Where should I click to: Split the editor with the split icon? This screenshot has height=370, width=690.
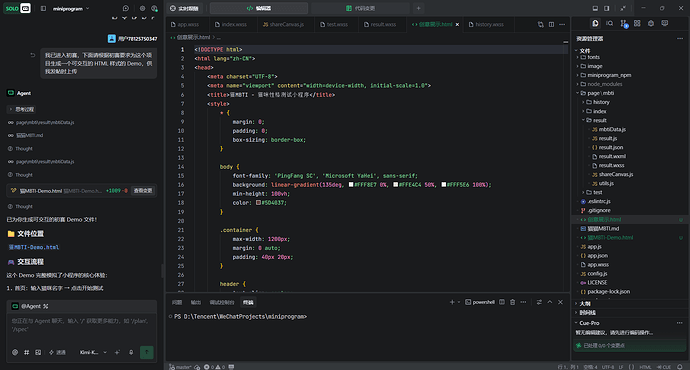tap(551, 25)
